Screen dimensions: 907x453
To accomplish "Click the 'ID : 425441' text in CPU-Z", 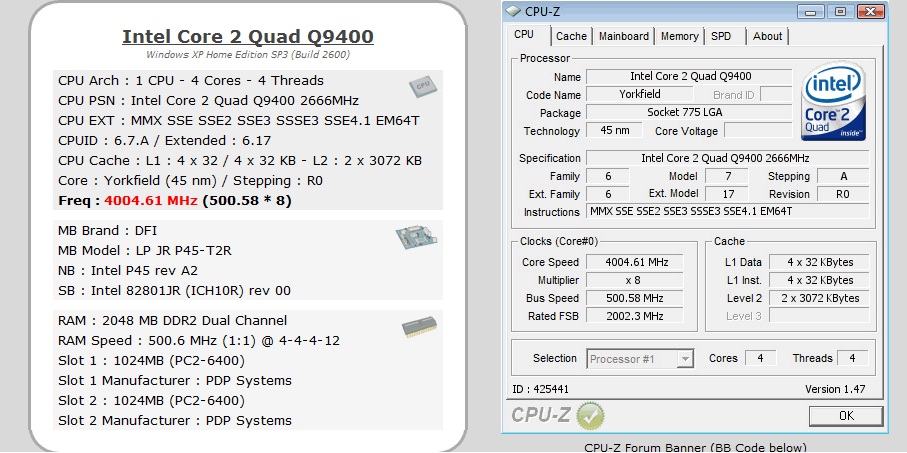I will pos(540,389).
